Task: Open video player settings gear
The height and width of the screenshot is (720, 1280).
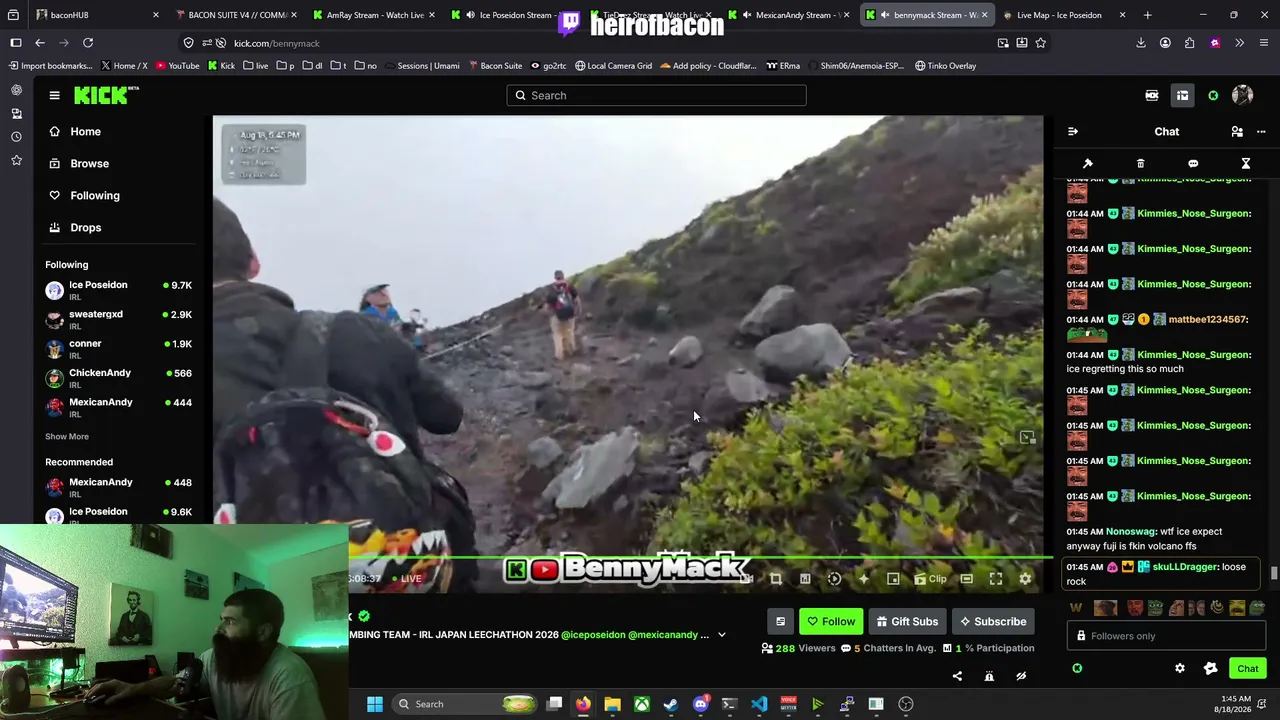Action: (x=1025, y=579)
